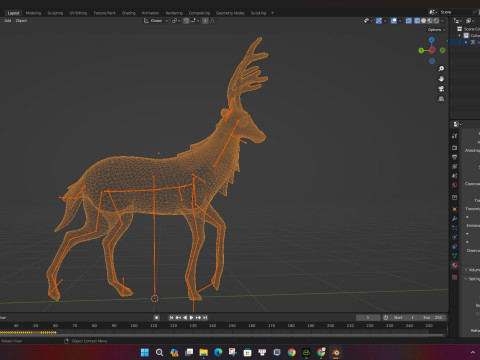Open the Blender icon in taskbar
Screen dimensions: 480x360
(336, 352)
